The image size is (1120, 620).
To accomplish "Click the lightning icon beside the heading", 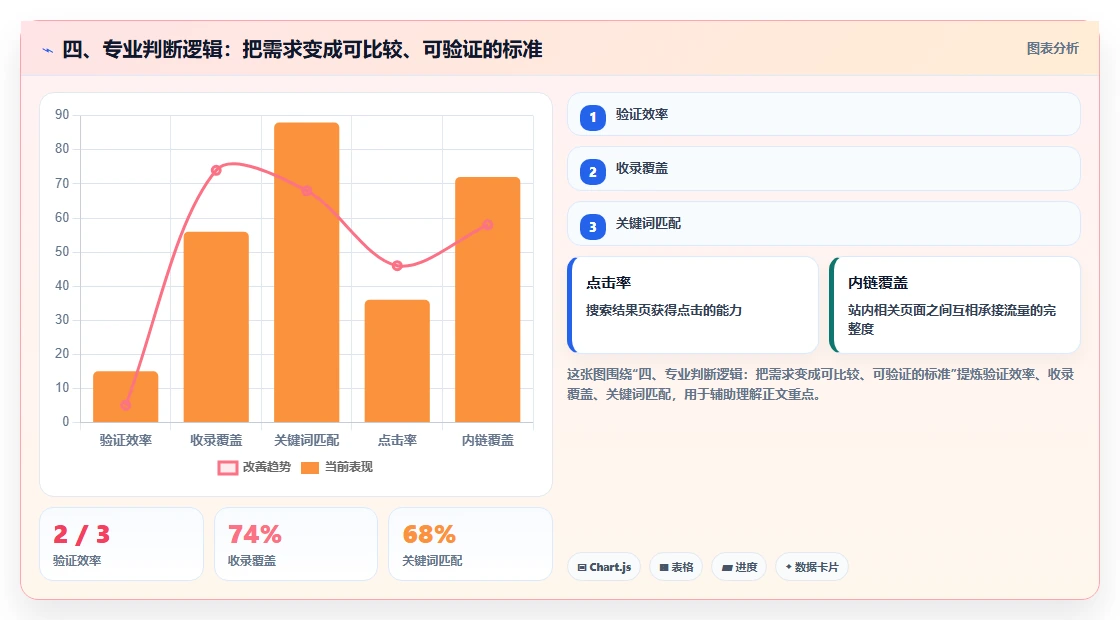I will pos(47,50).
